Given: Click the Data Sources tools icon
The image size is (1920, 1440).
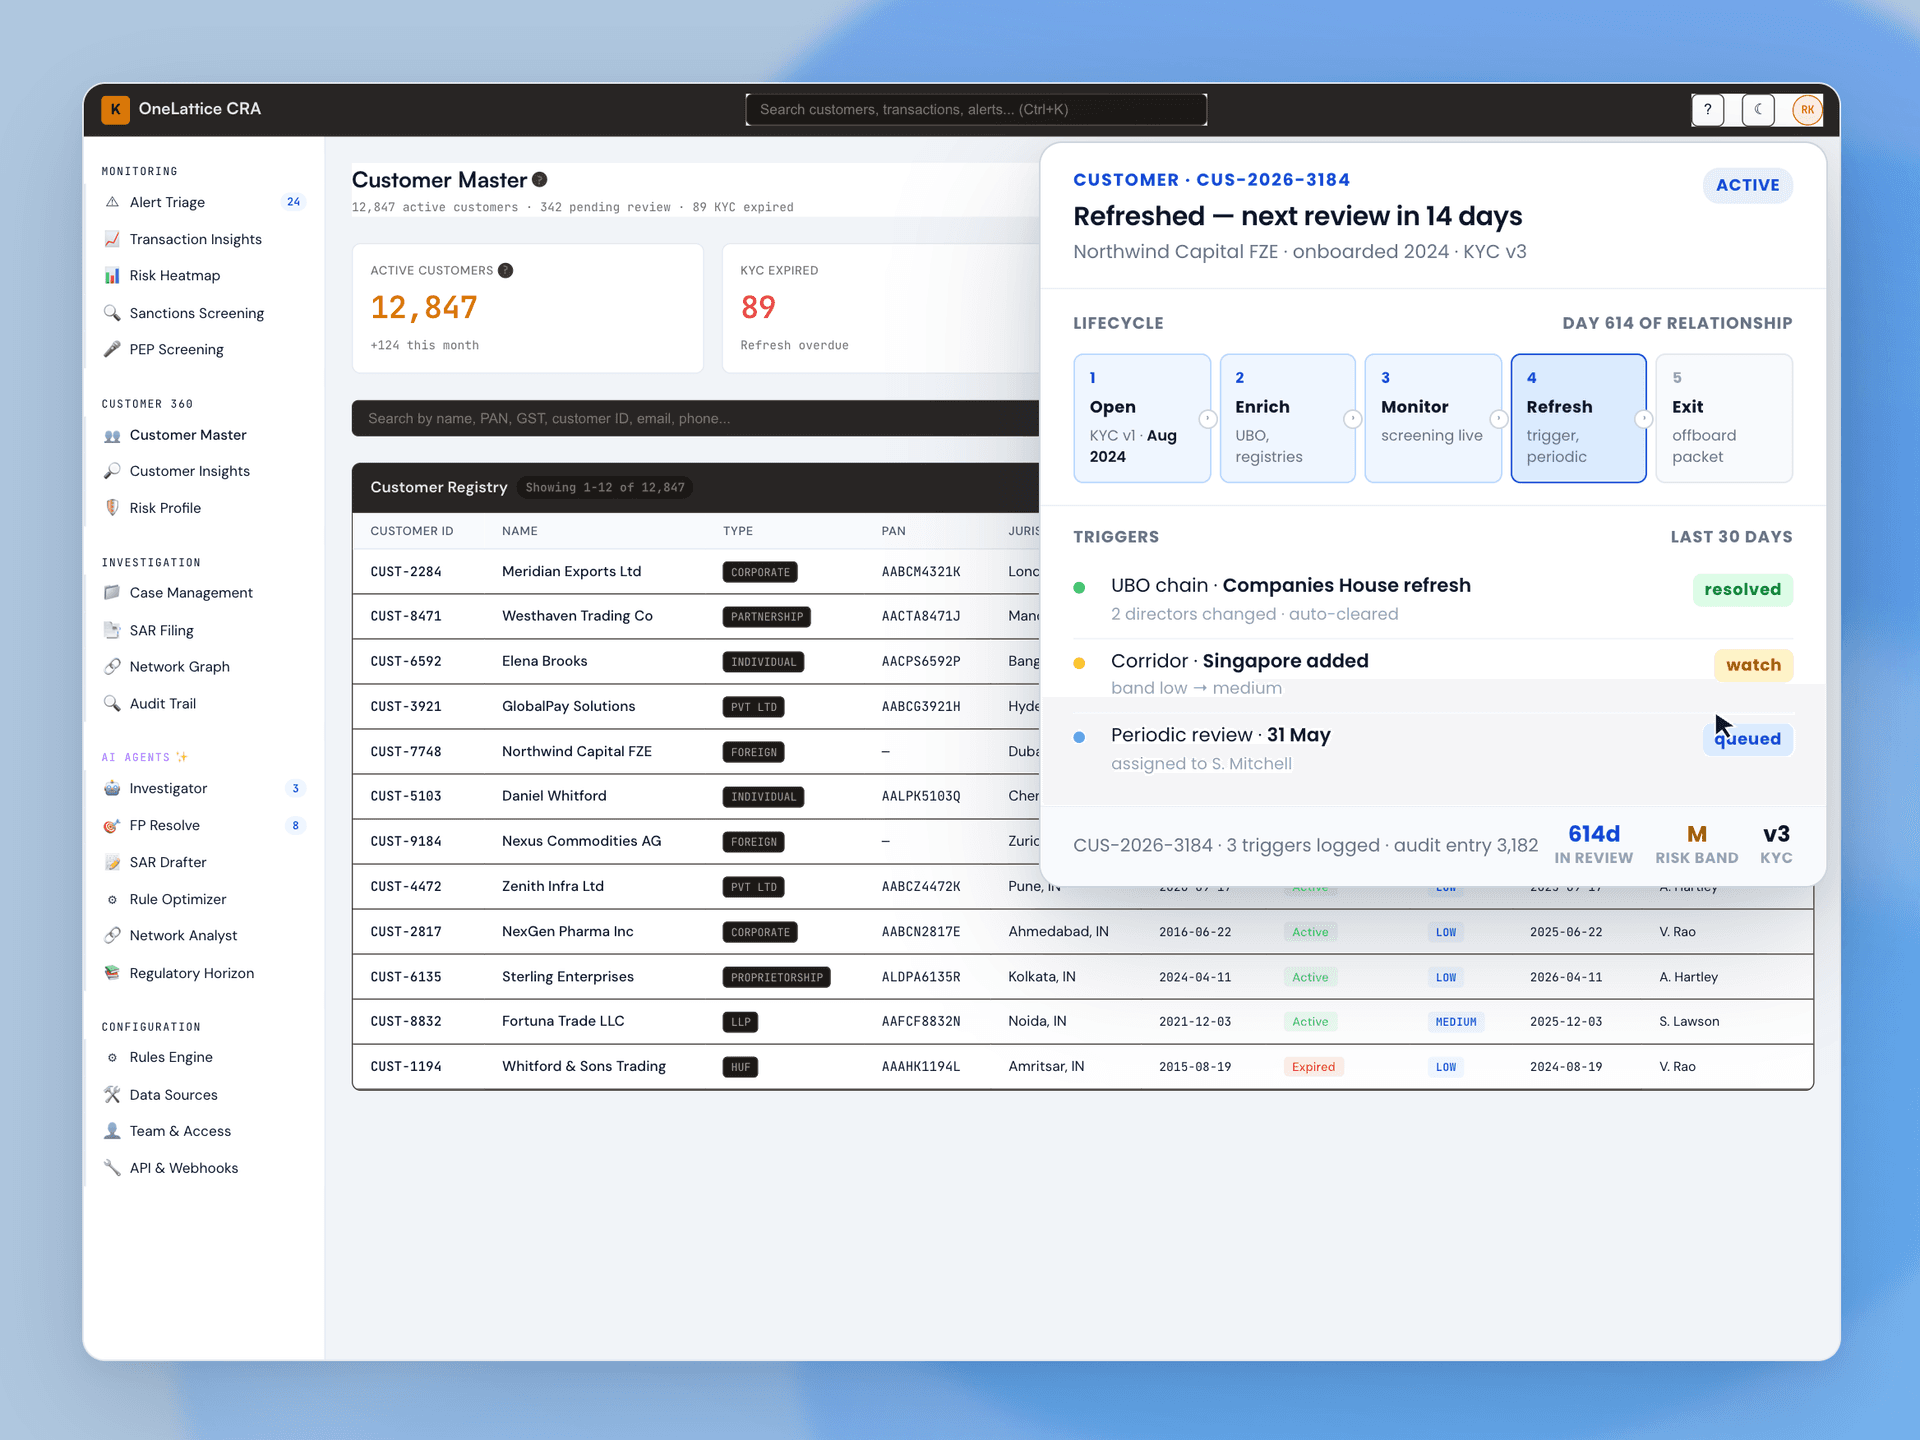Looking at the screenshot, I should (112, 1095).
